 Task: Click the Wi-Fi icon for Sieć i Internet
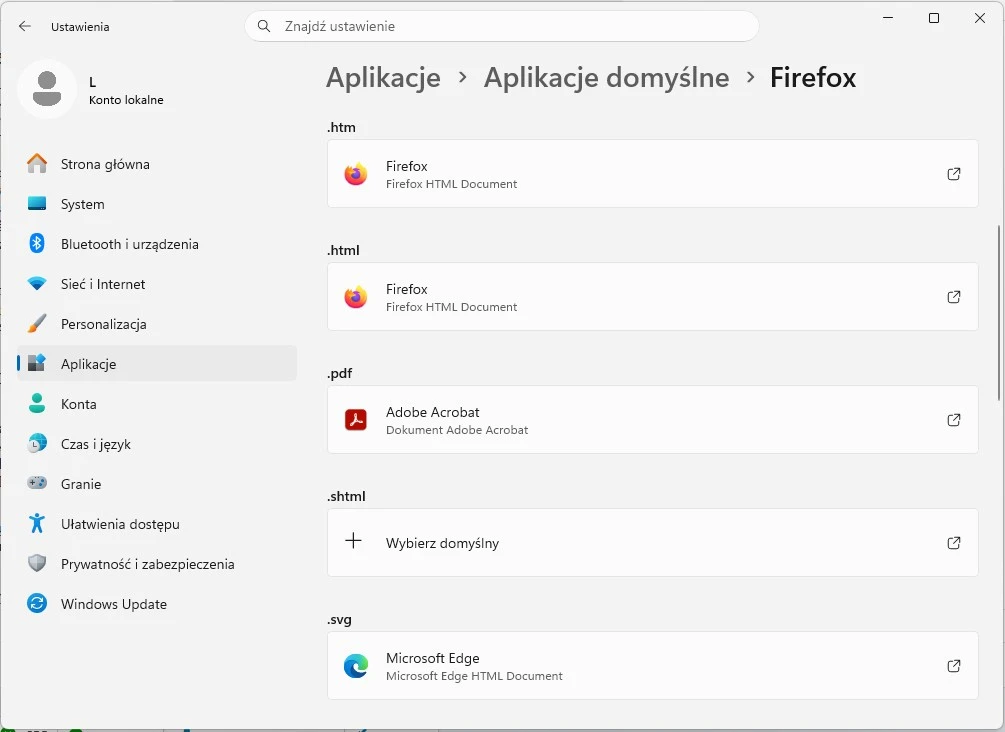click(37, 283)
